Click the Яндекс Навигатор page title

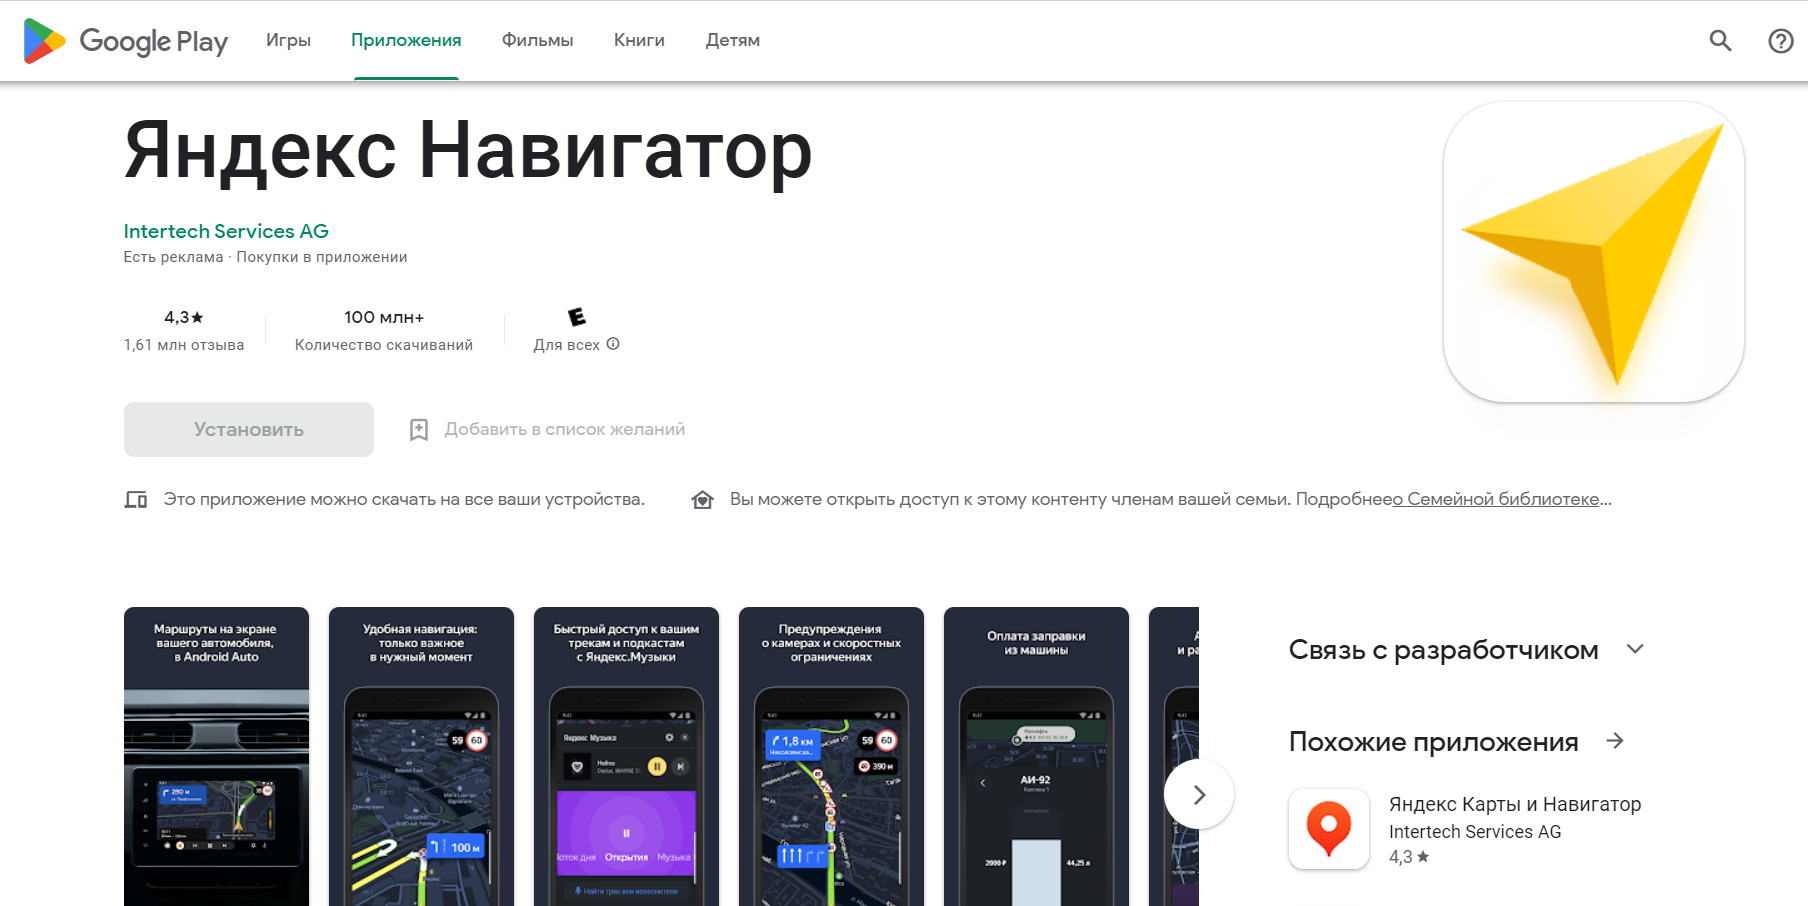(x=468, y=151)
